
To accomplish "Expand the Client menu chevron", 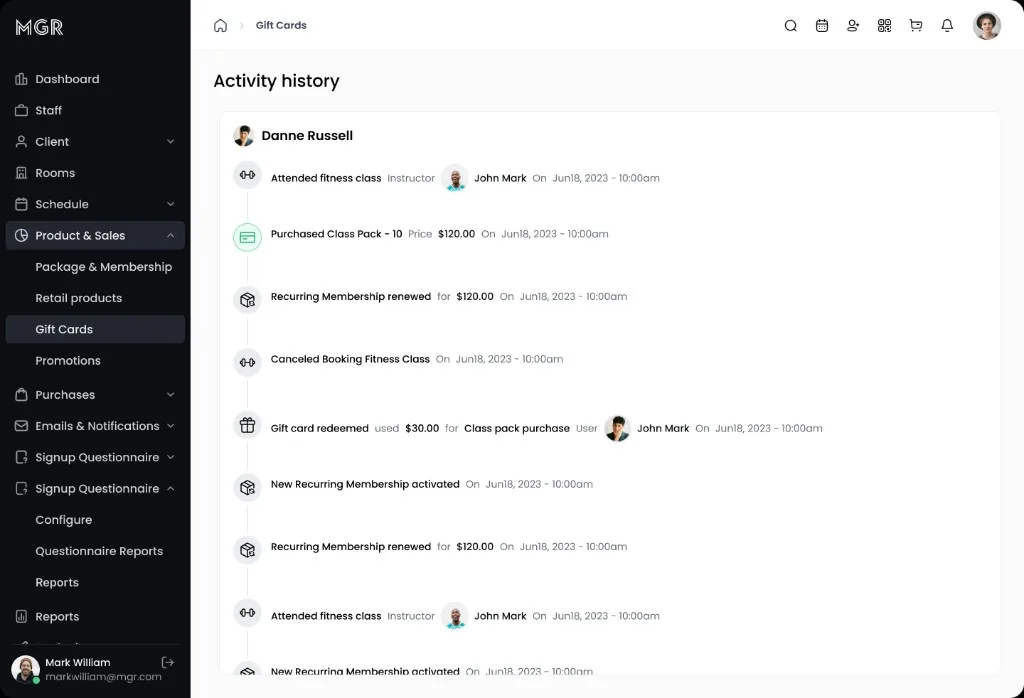I will 170,142.
